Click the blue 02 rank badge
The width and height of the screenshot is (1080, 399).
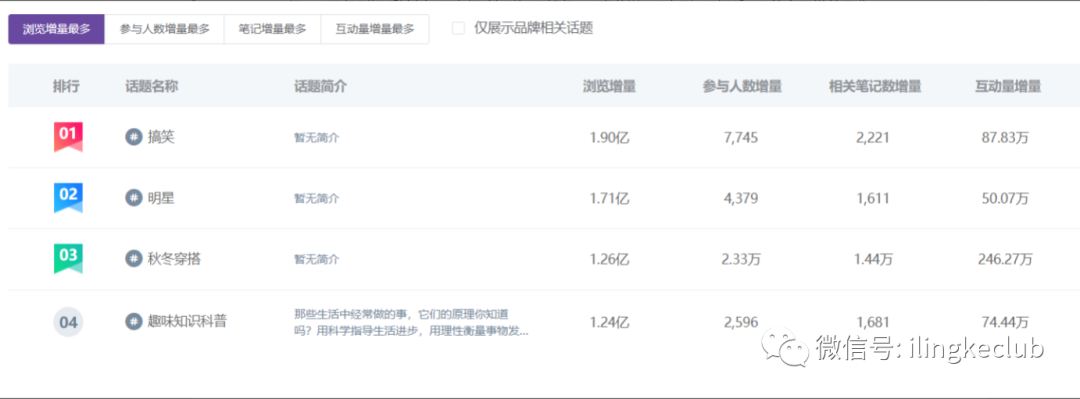68,198
